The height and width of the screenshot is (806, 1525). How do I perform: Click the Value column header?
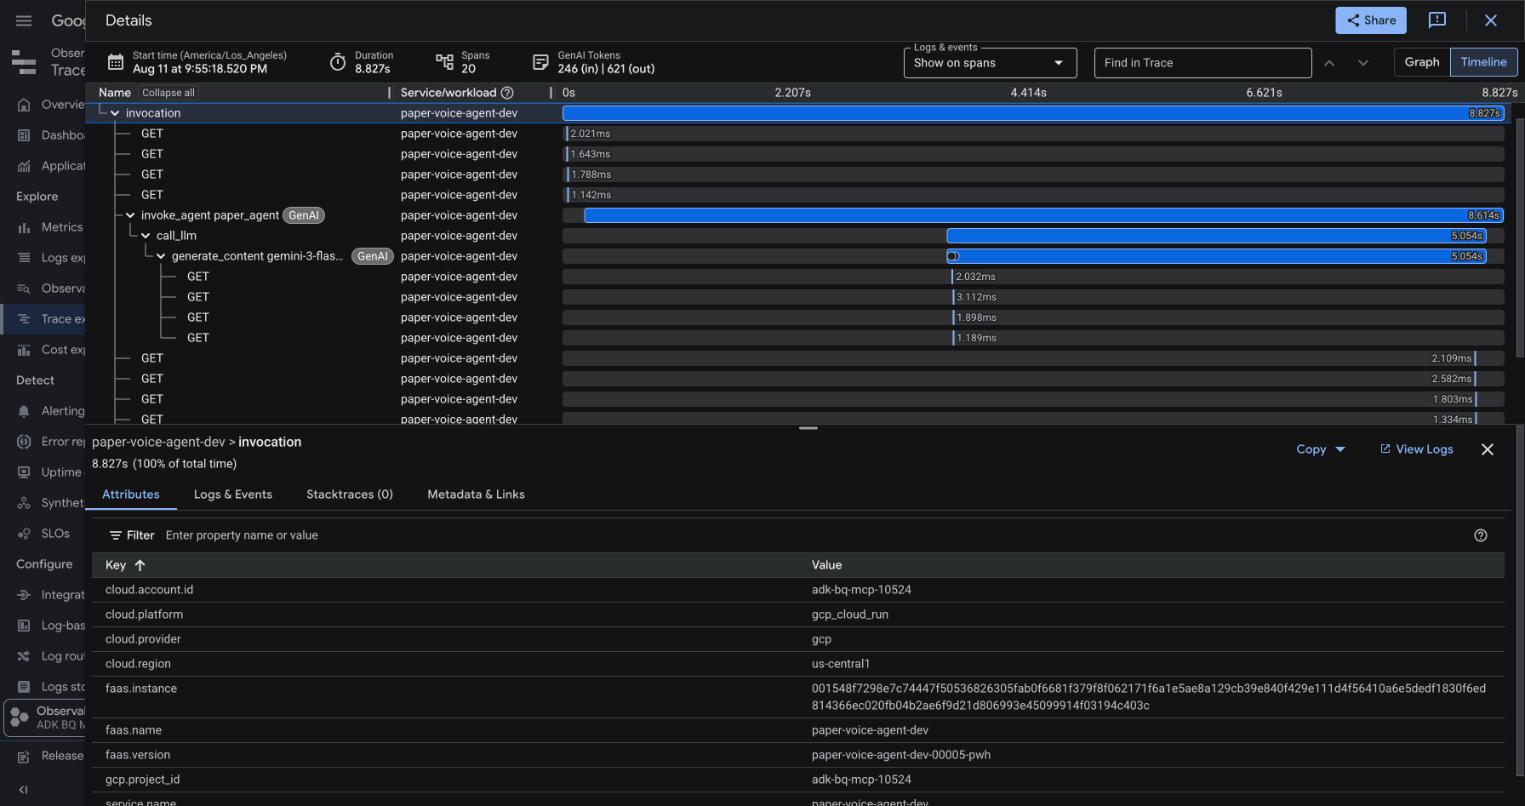coord(827,565)
